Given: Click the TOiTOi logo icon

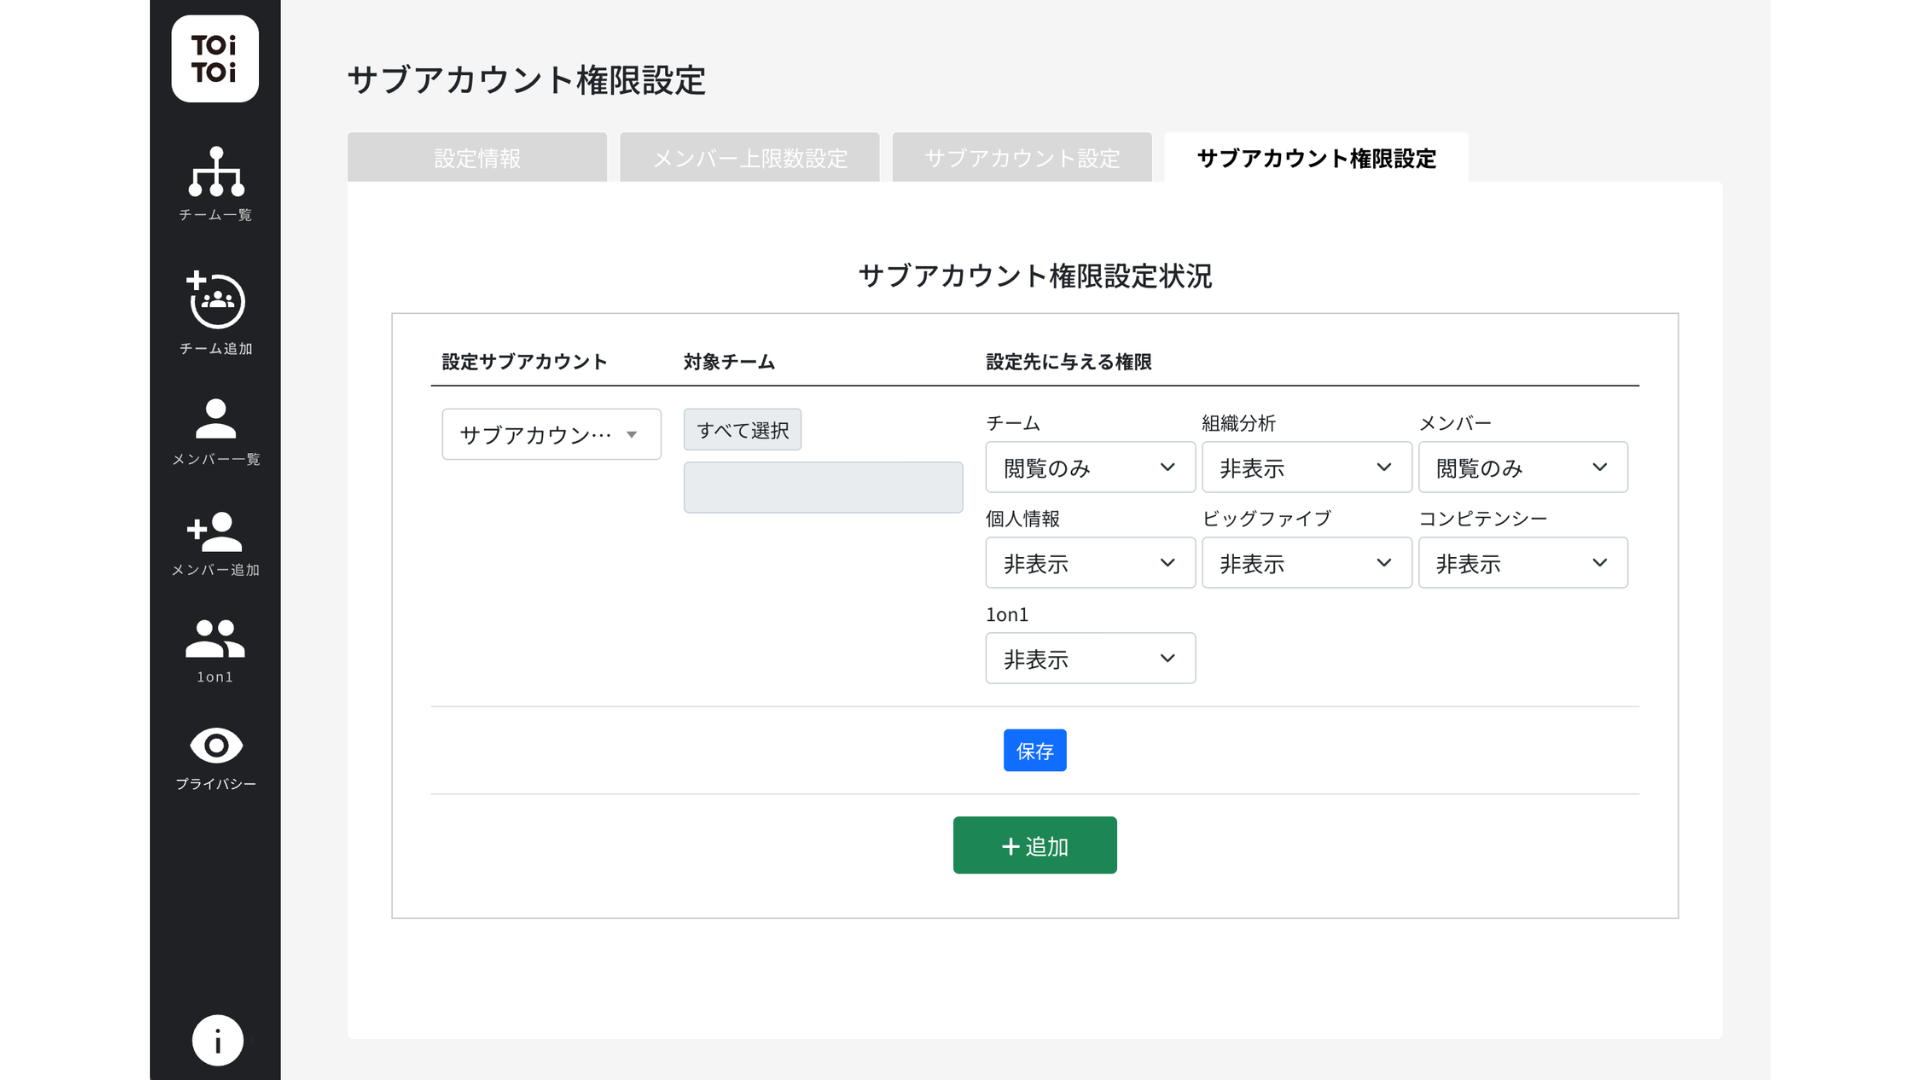Looking at the screenshot, I should pyautogui.click(x=215, y=59).
